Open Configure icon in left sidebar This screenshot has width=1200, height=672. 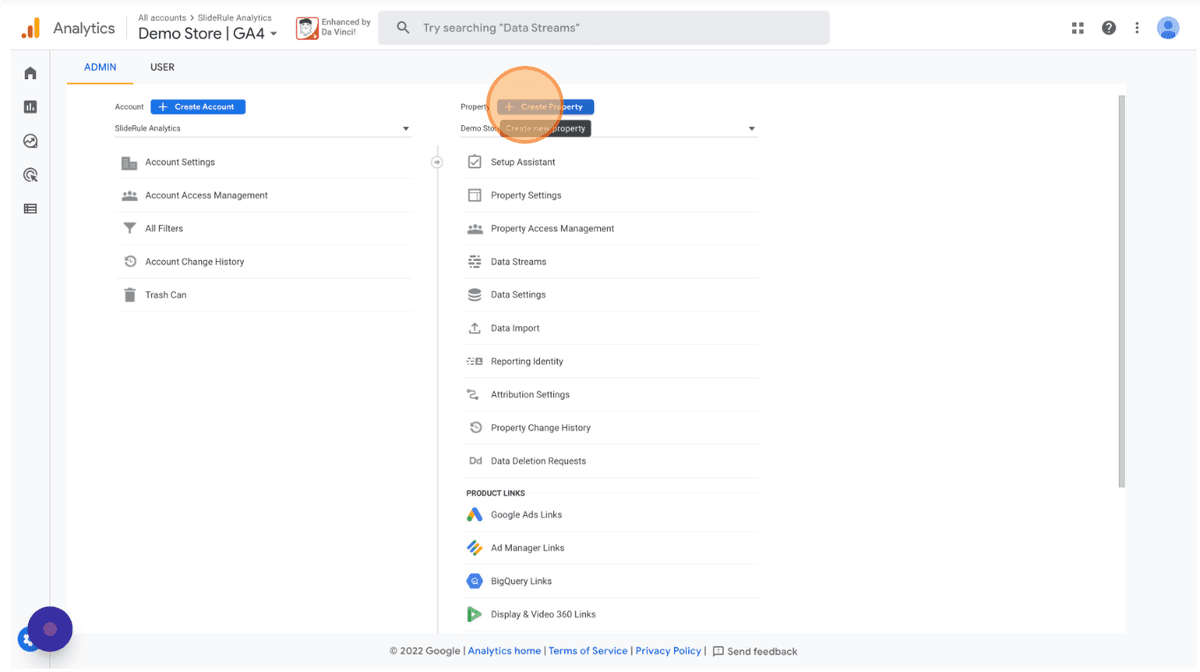point(30,209)
